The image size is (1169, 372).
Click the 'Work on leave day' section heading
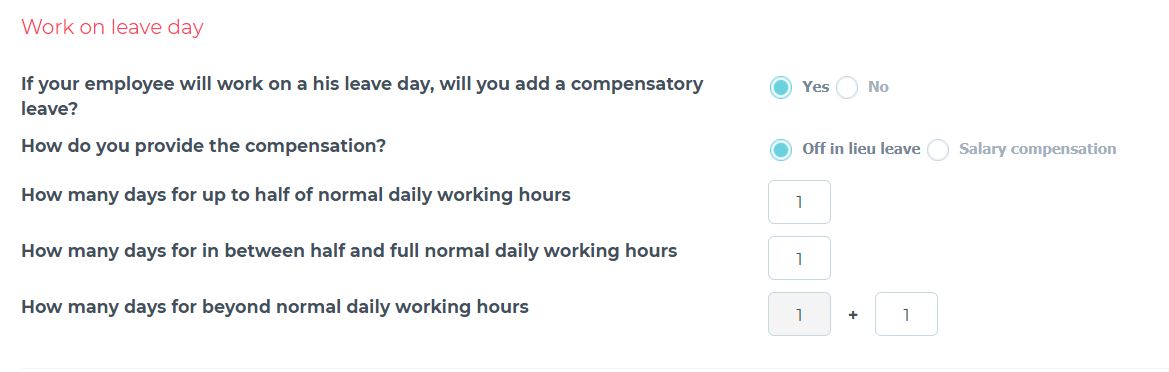113,28
